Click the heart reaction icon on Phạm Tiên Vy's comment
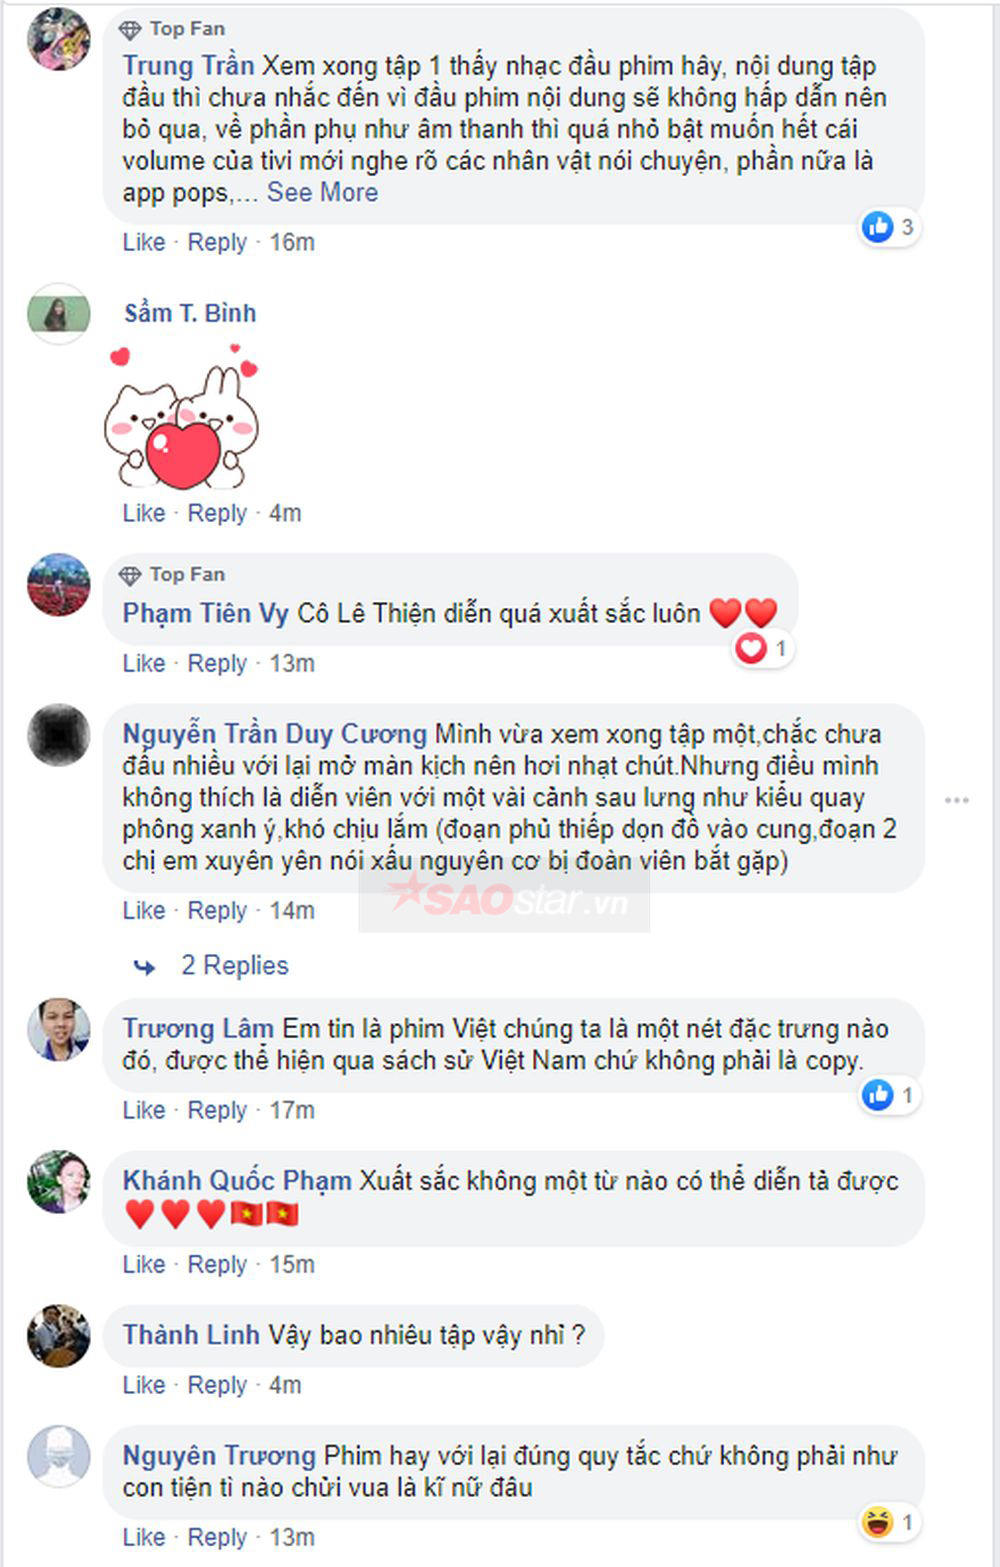 [x=751, y=649]
